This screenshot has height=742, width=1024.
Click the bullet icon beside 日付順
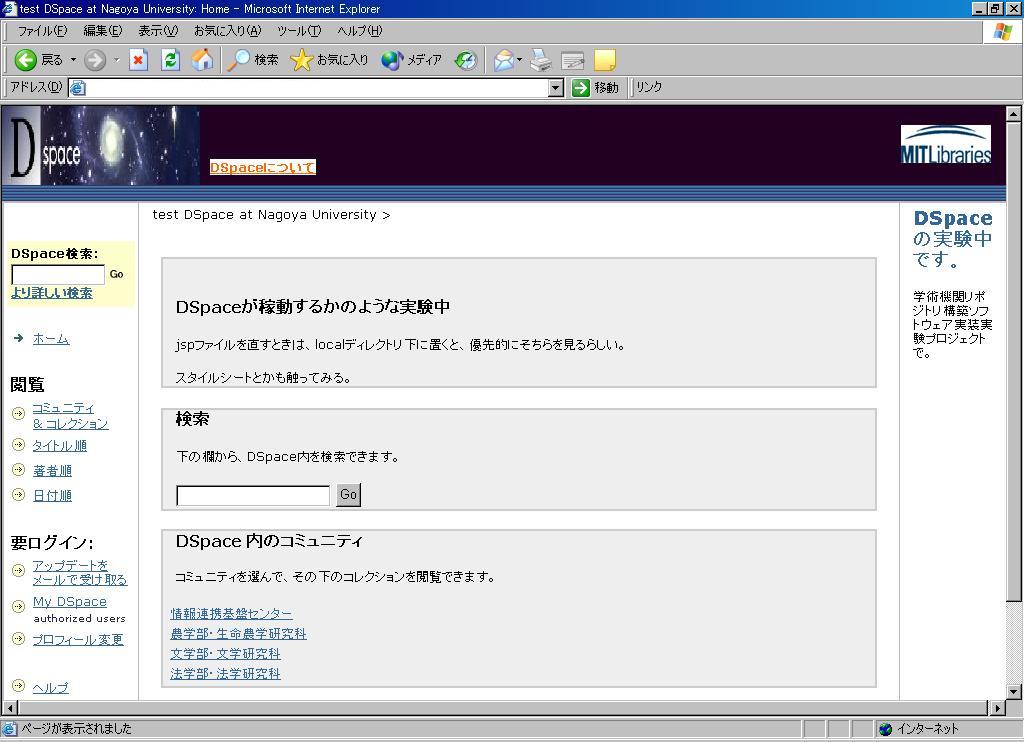click(18, 494)
